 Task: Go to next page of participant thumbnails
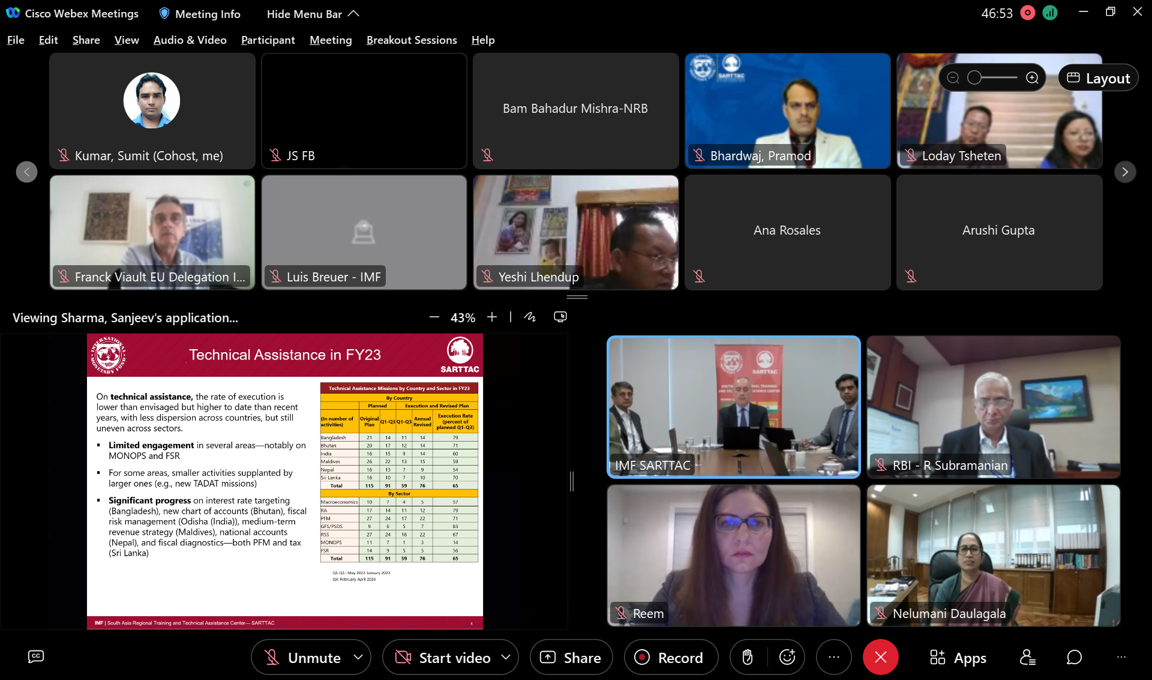click(1125, 172)
